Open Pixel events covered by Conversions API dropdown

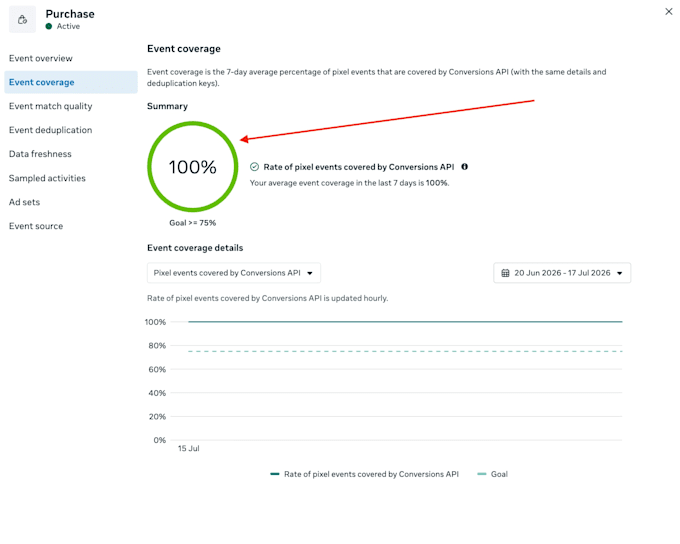(234, 273)
